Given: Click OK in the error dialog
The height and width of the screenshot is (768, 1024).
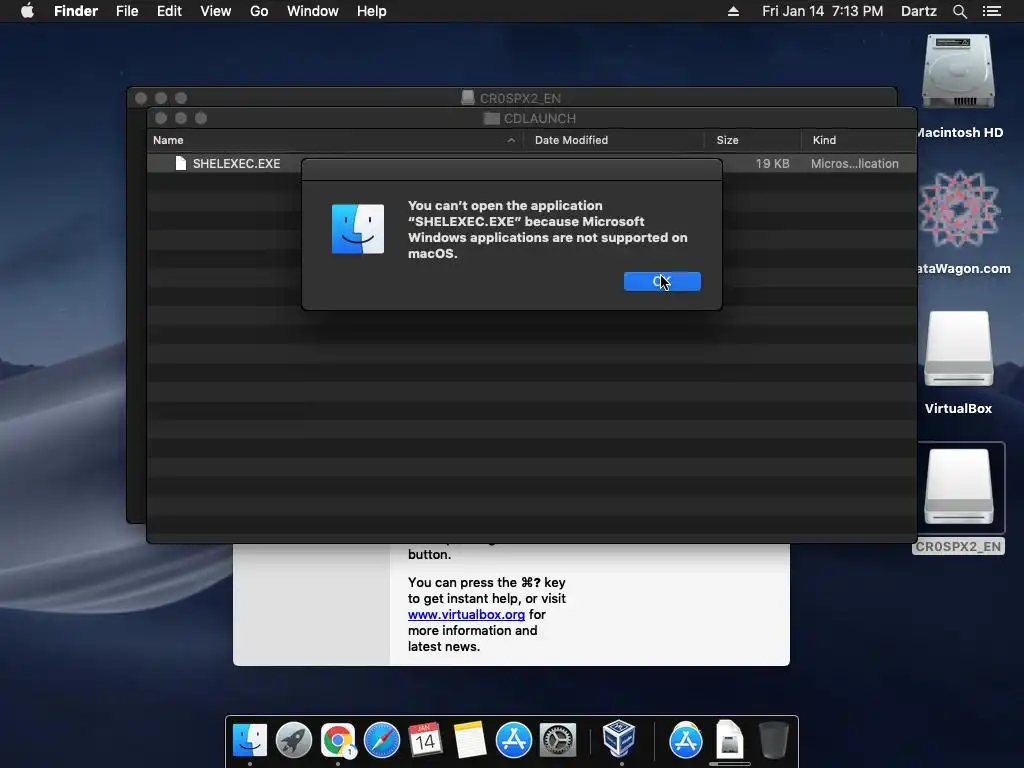Looking at the screenshot, I should point(662,281).
